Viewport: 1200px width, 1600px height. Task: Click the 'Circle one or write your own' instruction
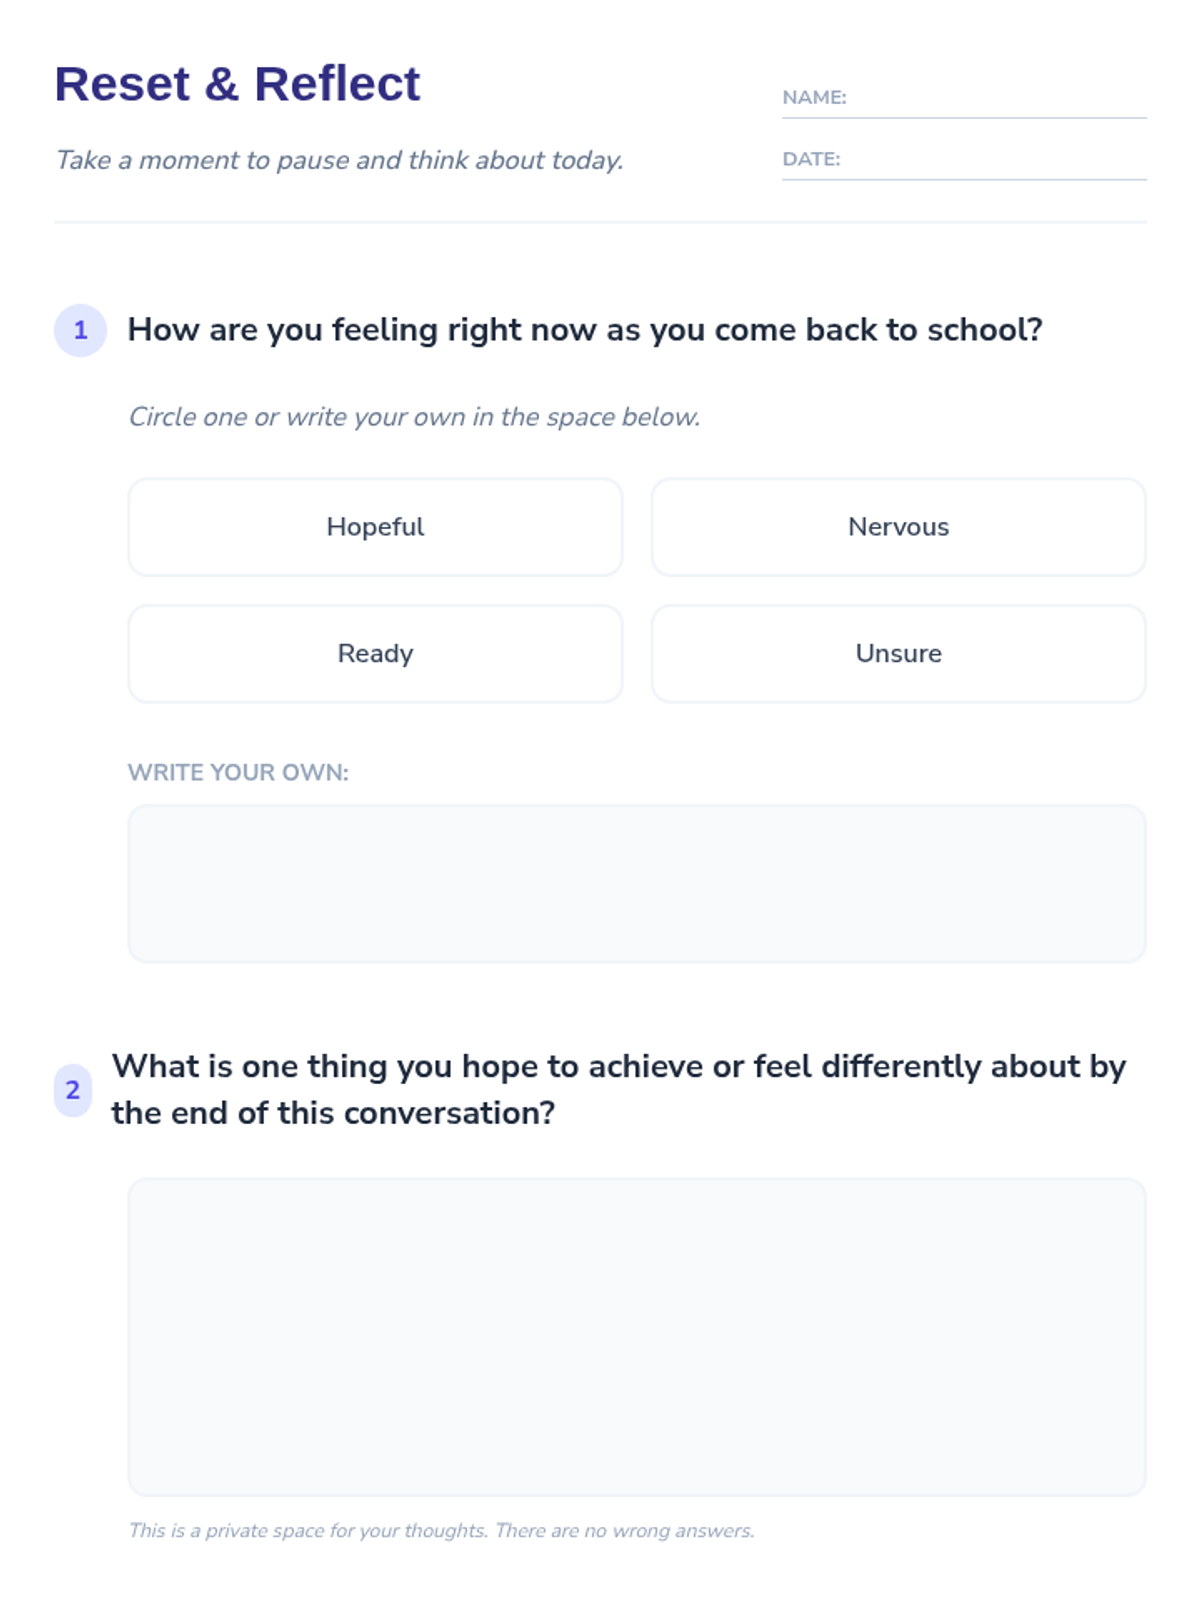click(x=414, y=417)
